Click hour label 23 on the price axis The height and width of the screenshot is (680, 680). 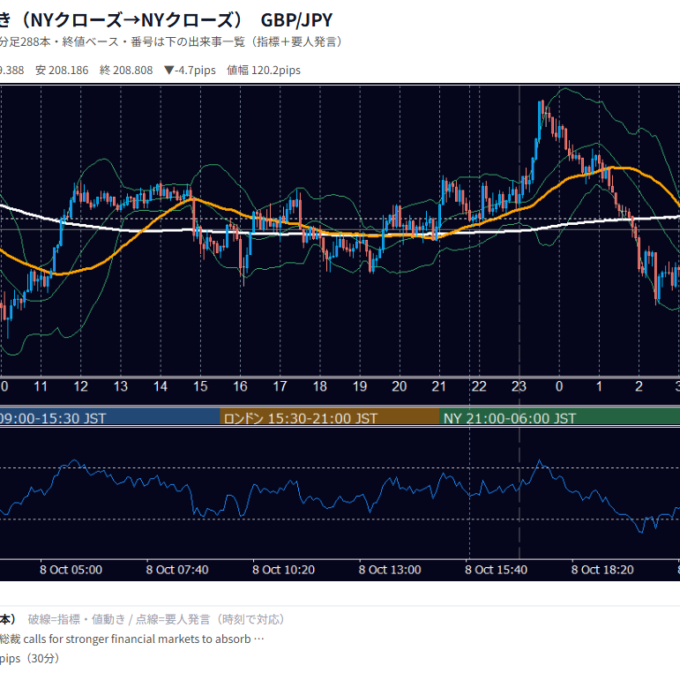519,386
